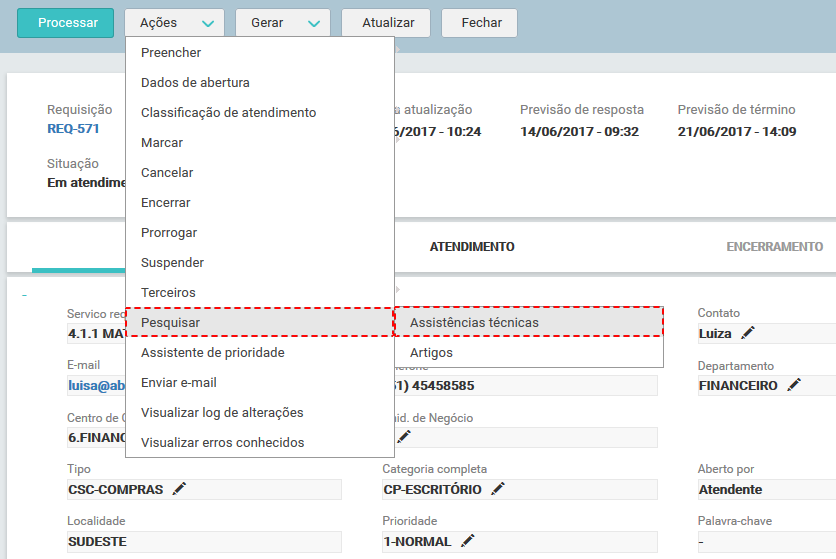Viewport: 836px width, 559px height.
Task: Choose Visualizar log de alterações
Action: pos(260,412)
